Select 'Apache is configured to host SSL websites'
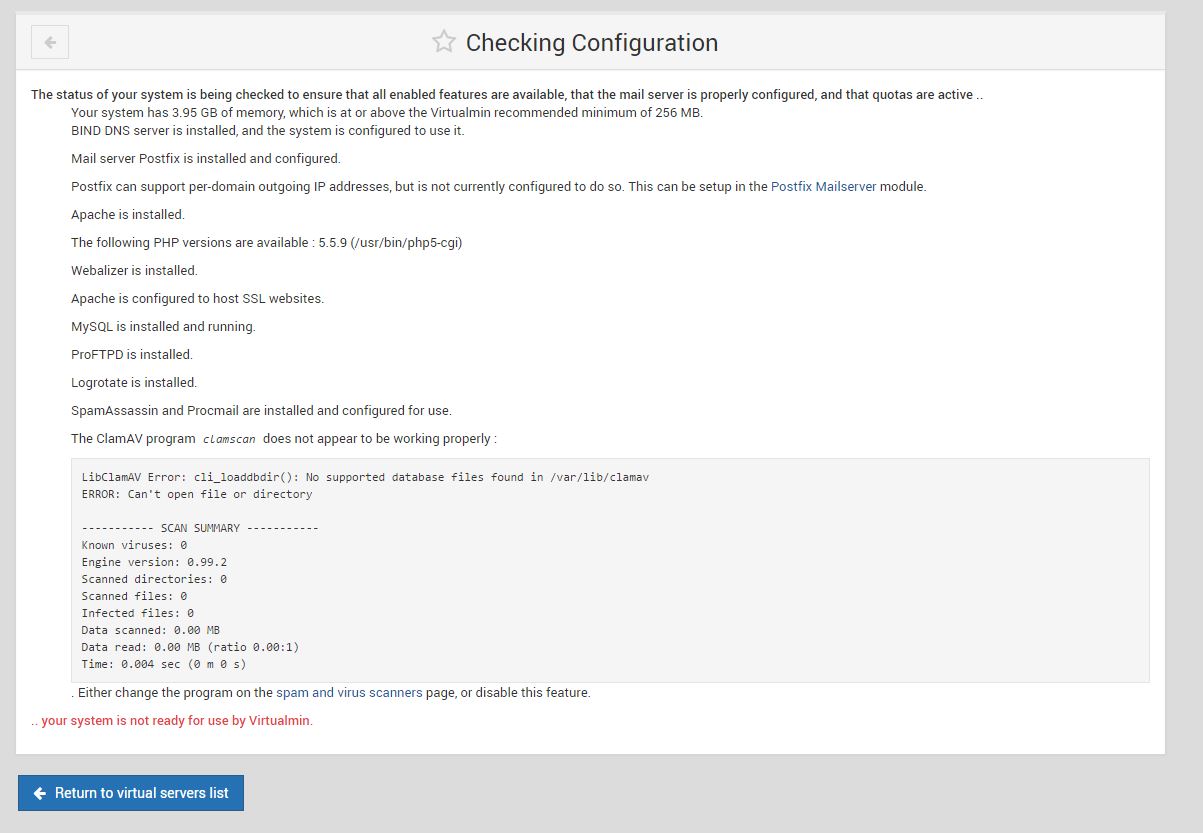 197,299
